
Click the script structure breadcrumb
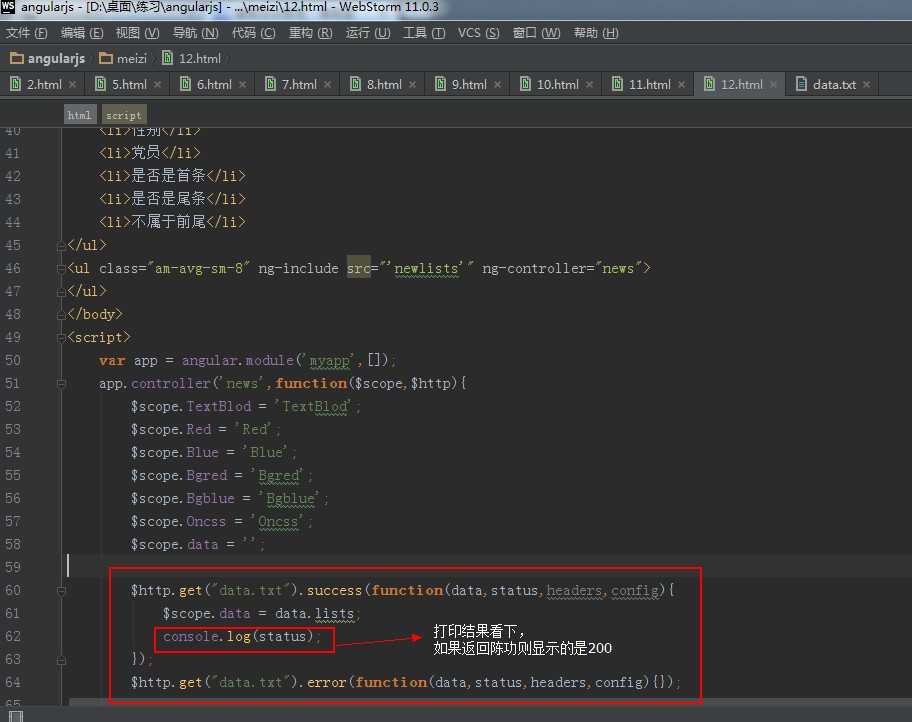[124, 115]
